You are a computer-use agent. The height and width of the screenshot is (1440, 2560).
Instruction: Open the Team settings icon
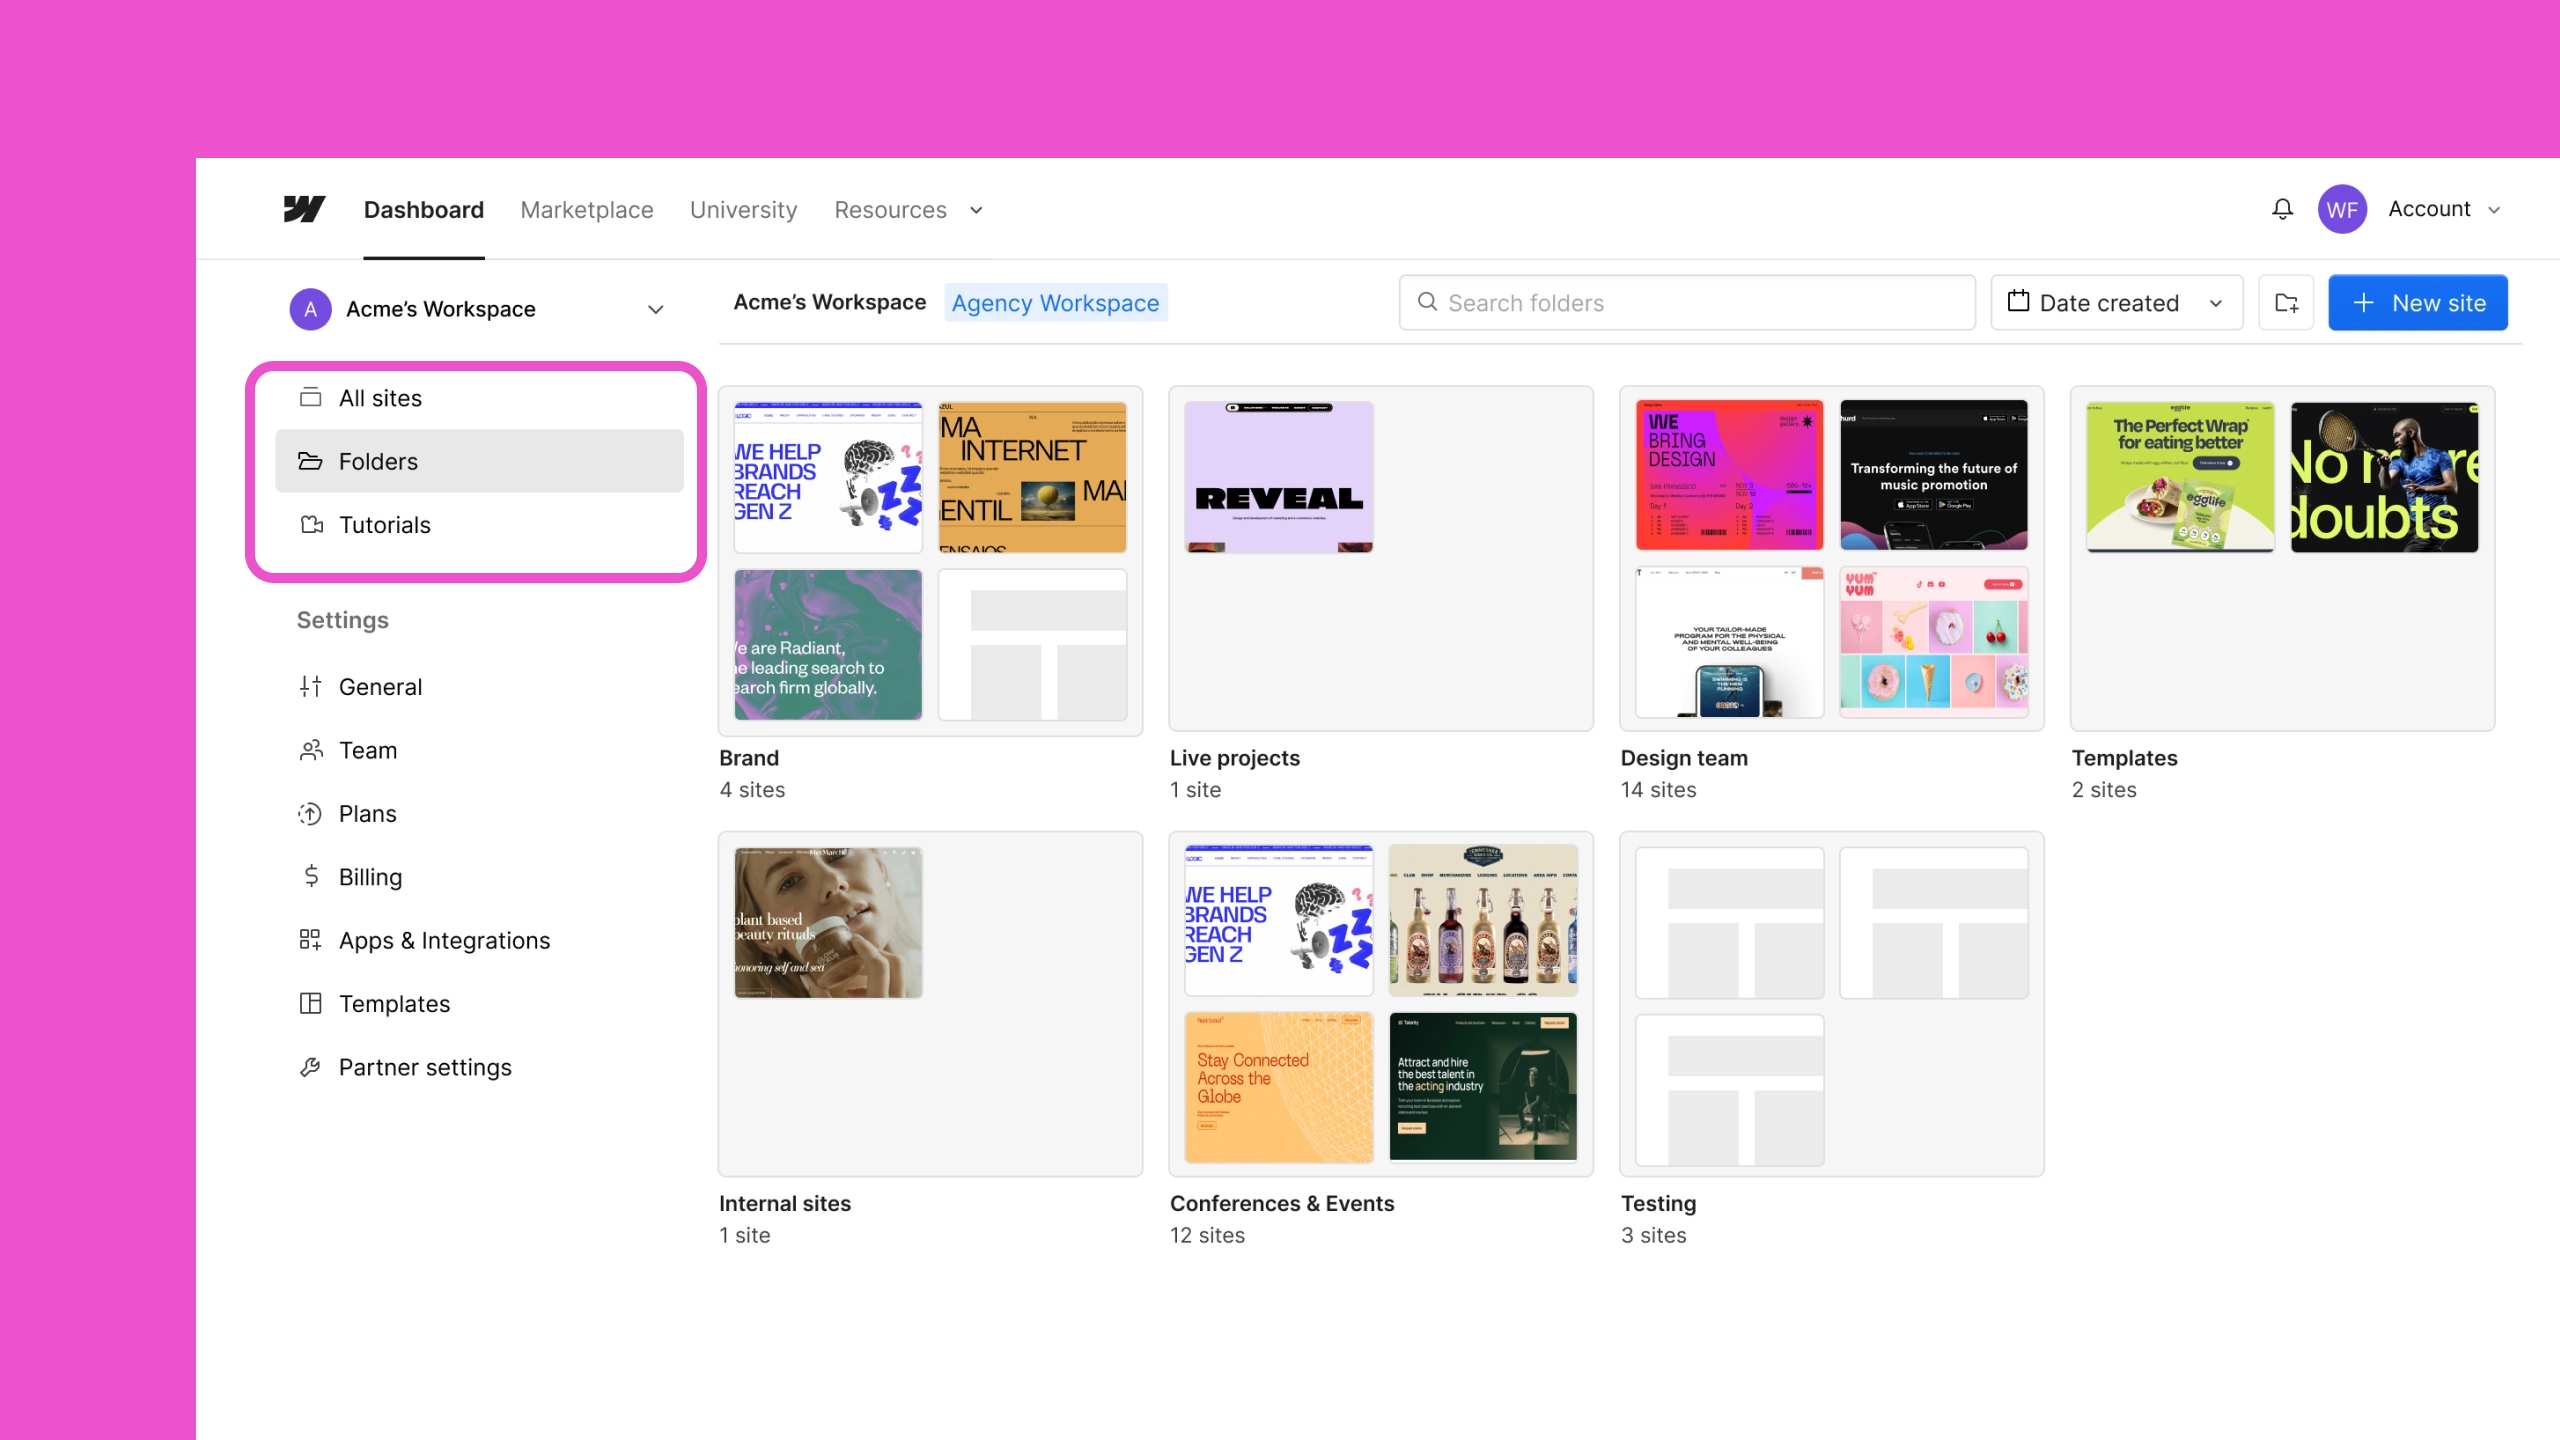coord(310,750)
